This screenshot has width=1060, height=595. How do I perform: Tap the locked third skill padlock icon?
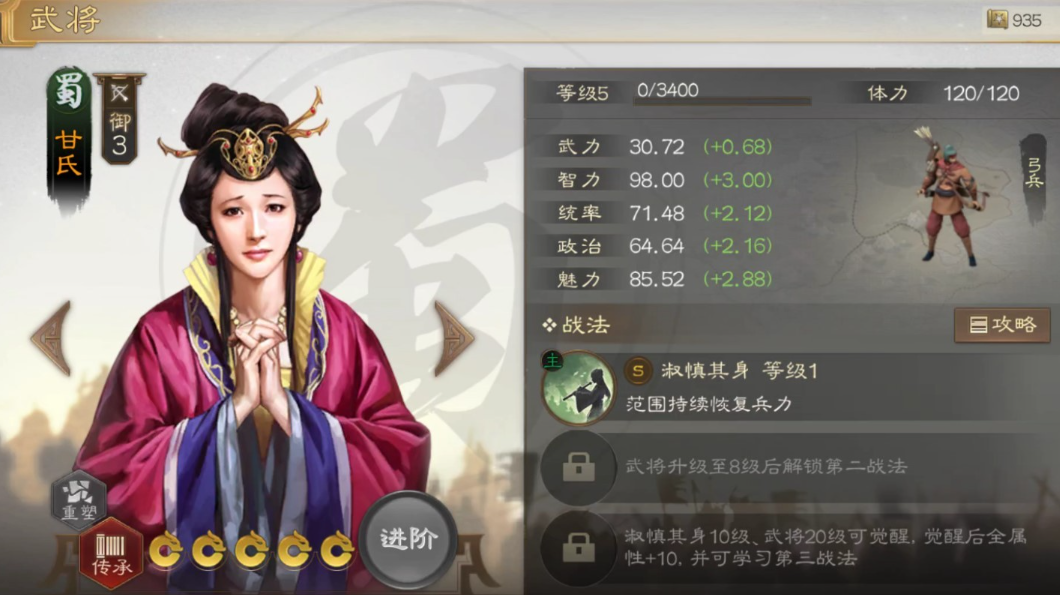[x=579, y=548]
